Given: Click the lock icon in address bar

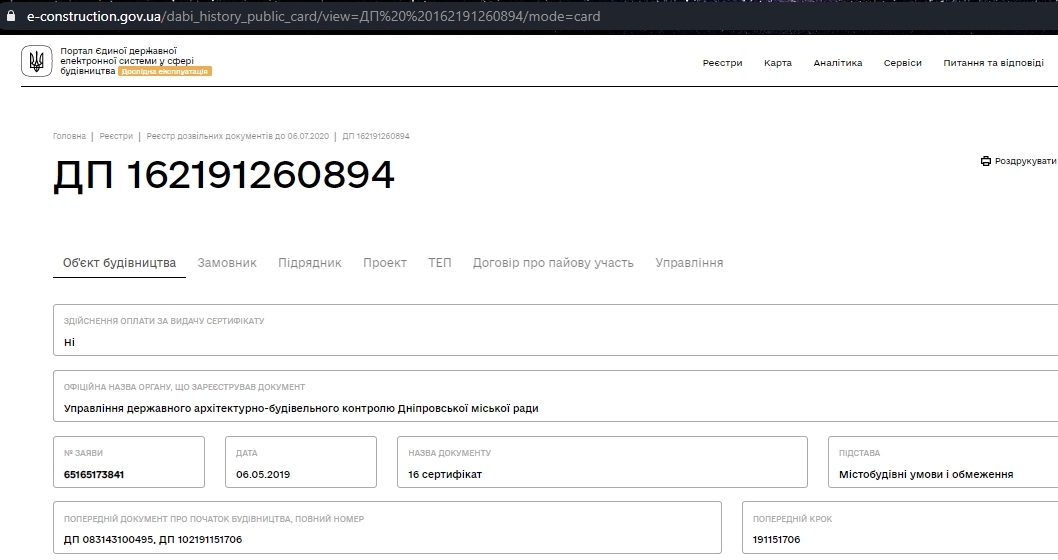Looking at the screenshot, I should coord(10,16).
